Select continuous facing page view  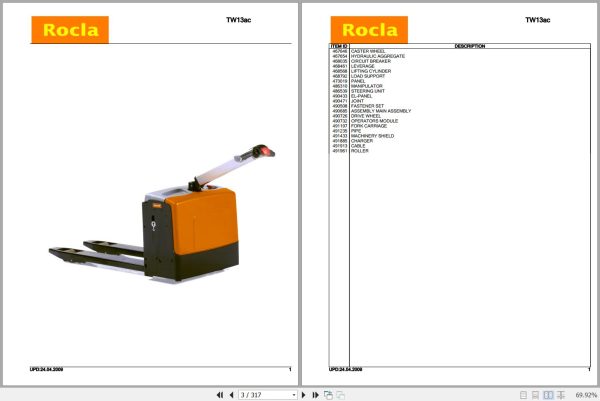tap(561, 395)
